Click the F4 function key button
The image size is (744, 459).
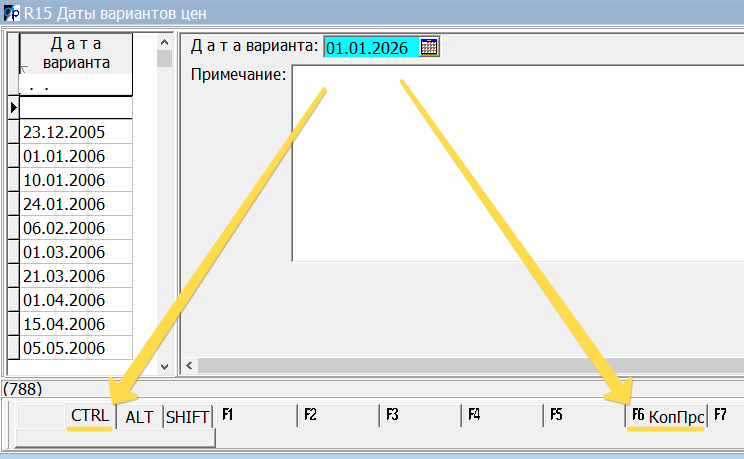tap(502, 415)
